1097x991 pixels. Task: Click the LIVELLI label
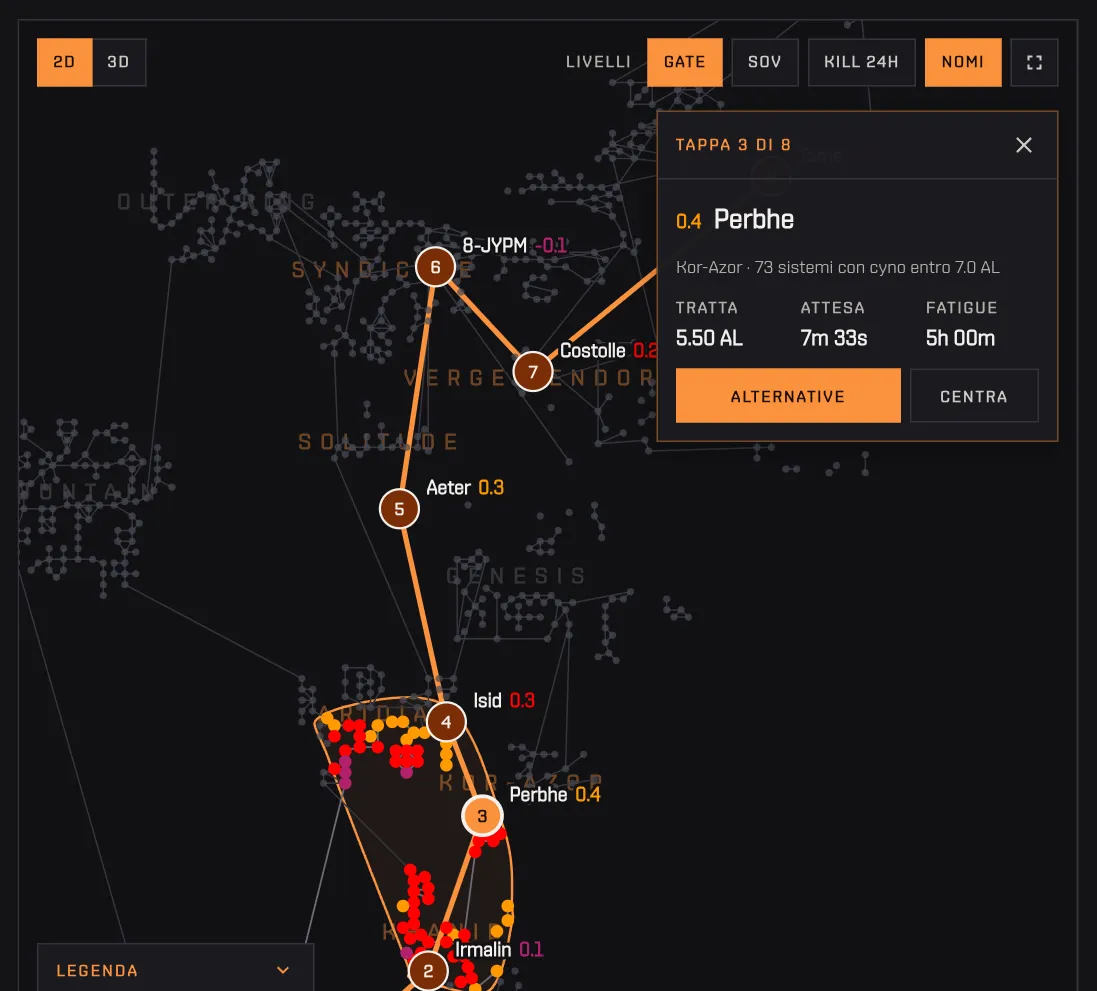click(x=598, y=62)
